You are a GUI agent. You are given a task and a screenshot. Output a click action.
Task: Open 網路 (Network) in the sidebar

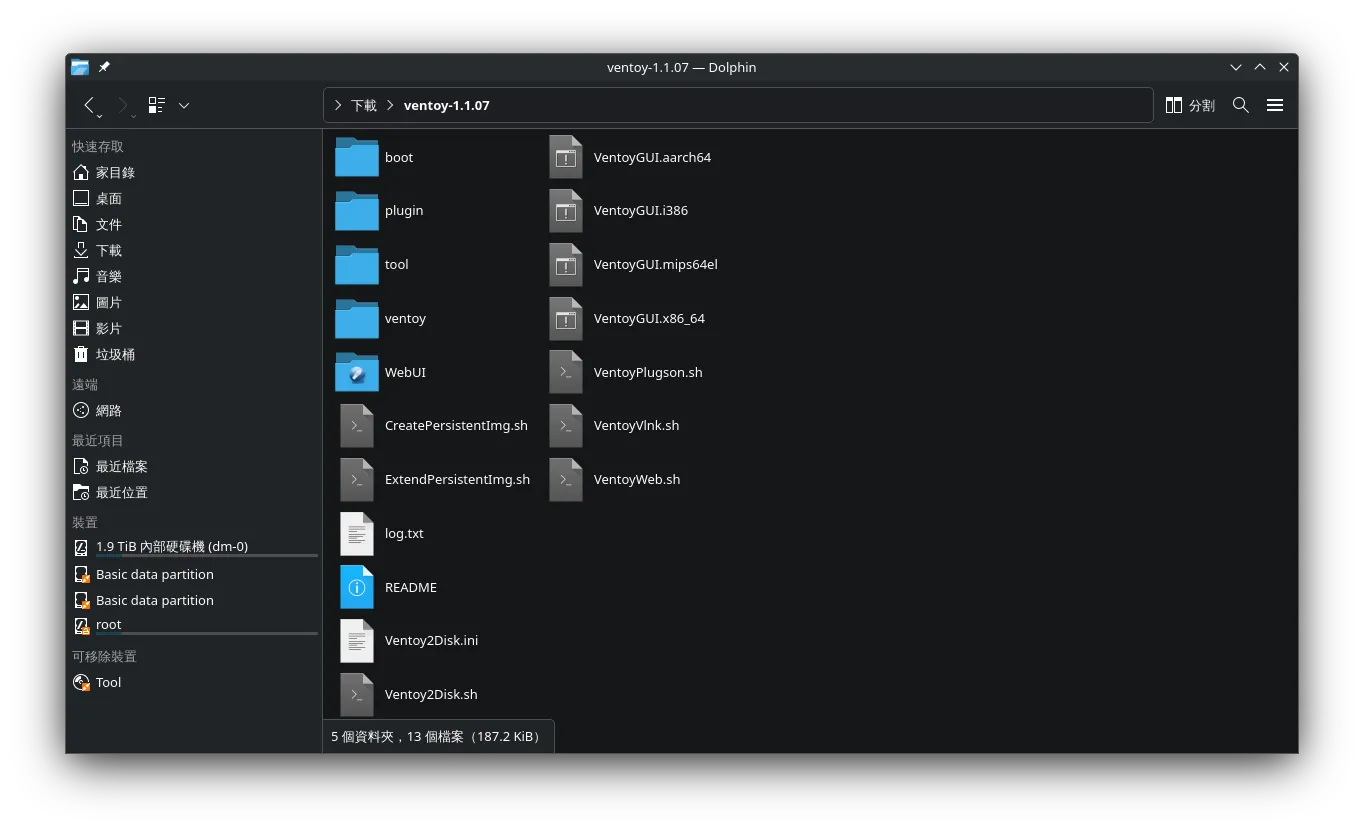pyautogui.click(x=194, y=411)
